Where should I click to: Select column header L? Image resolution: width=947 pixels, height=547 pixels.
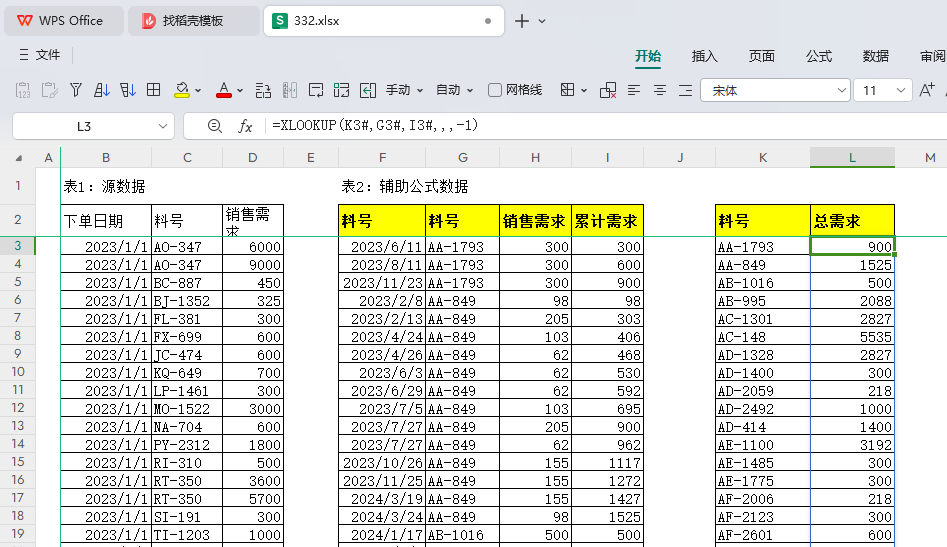(852, 158)
